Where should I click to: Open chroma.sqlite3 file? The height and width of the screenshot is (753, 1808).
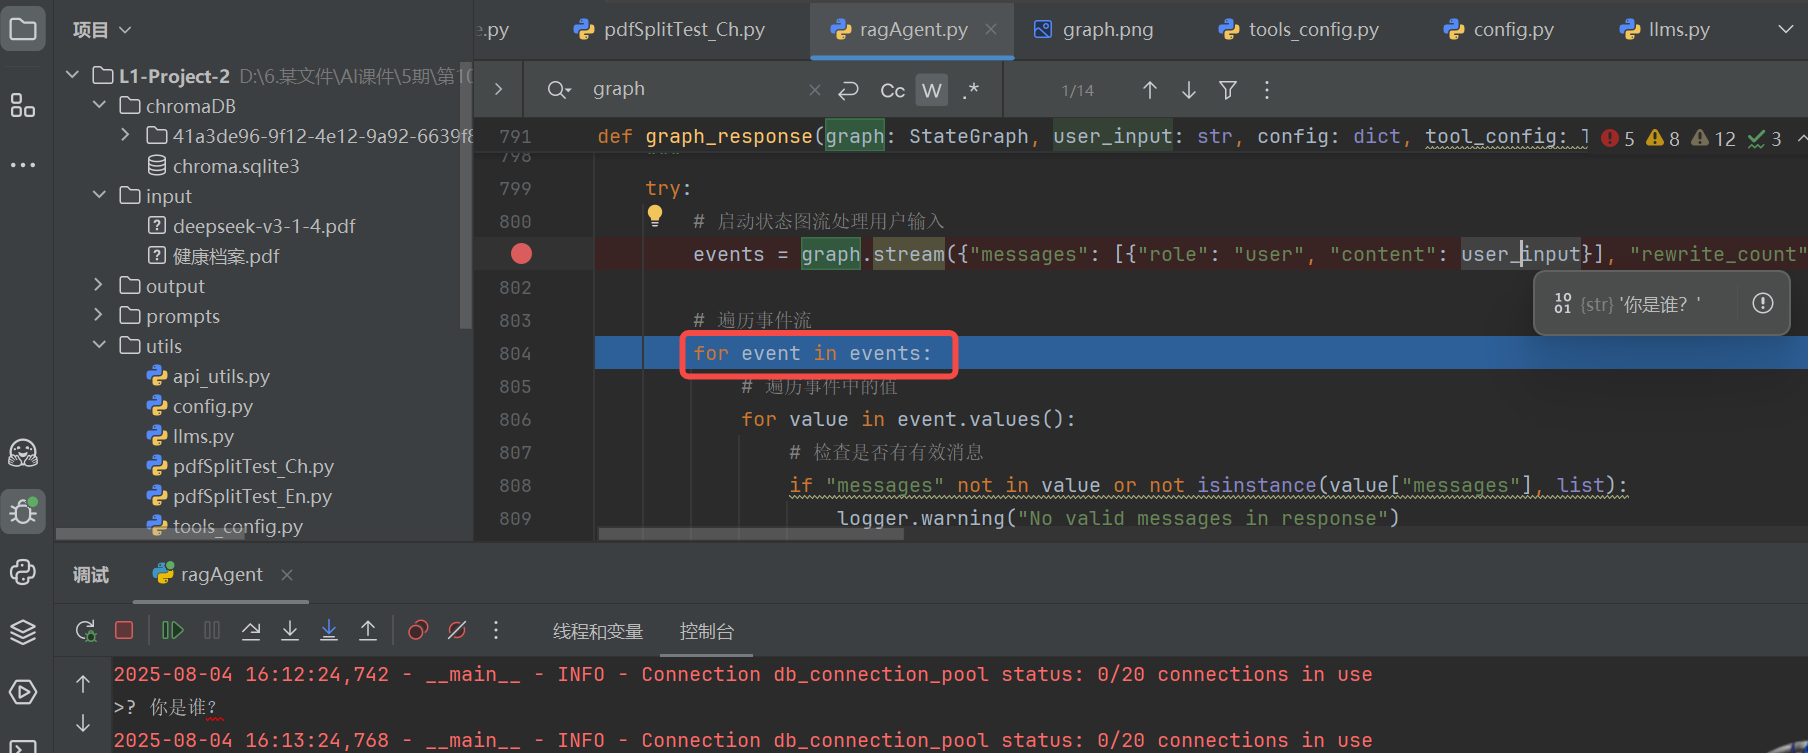click(236, 166)
